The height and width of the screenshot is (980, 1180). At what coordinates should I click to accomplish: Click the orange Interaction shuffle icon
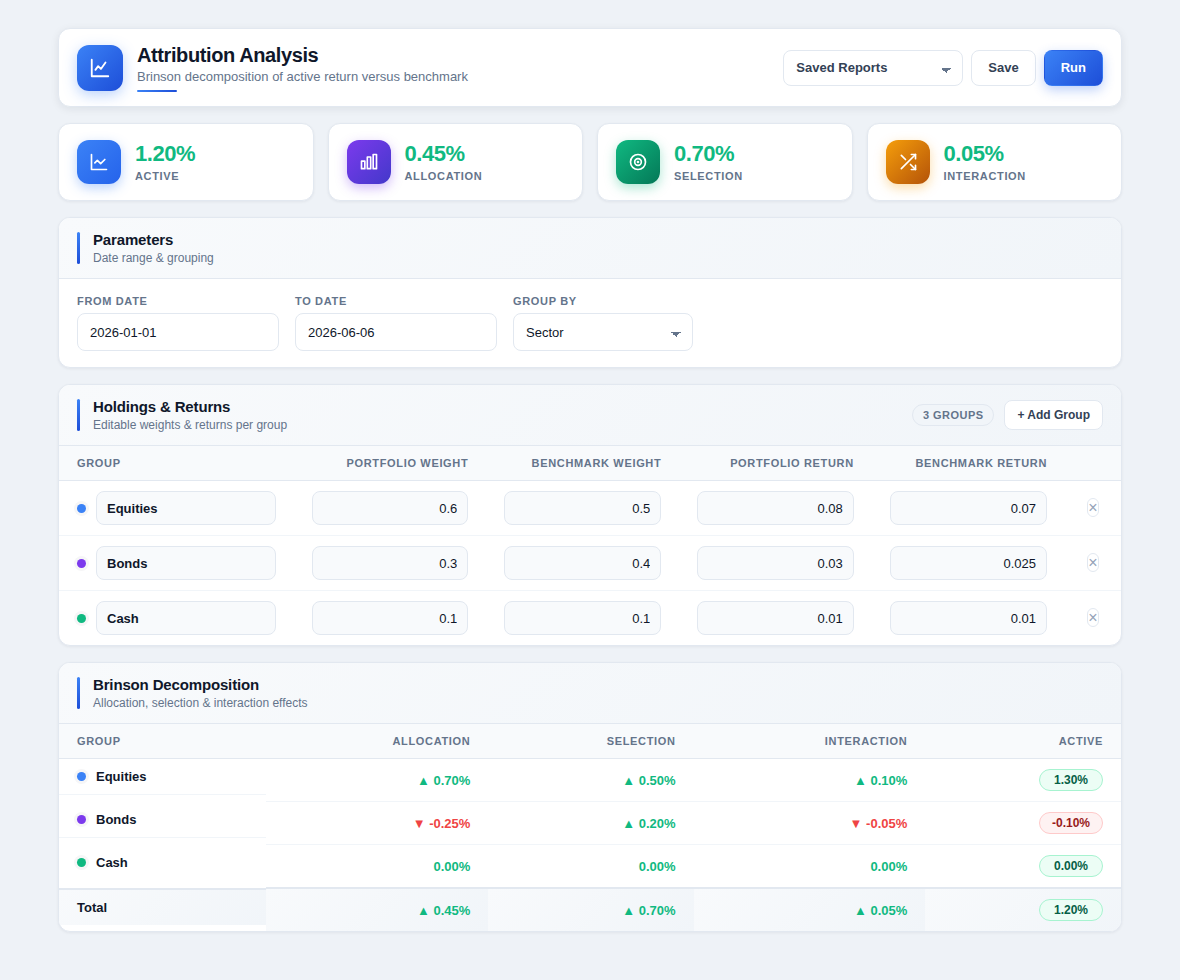tap(908, 162)
